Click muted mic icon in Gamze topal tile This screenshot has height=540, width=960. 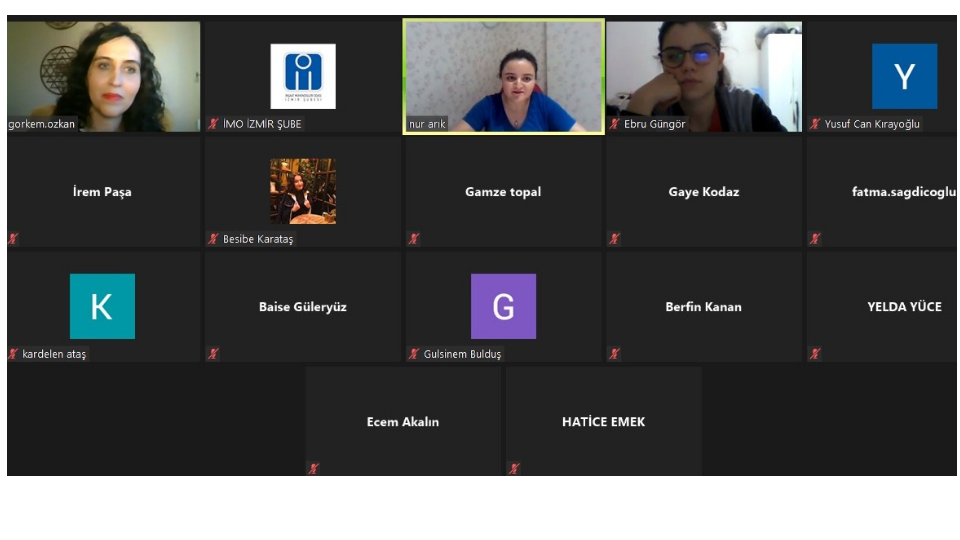(x=414, y=239)
